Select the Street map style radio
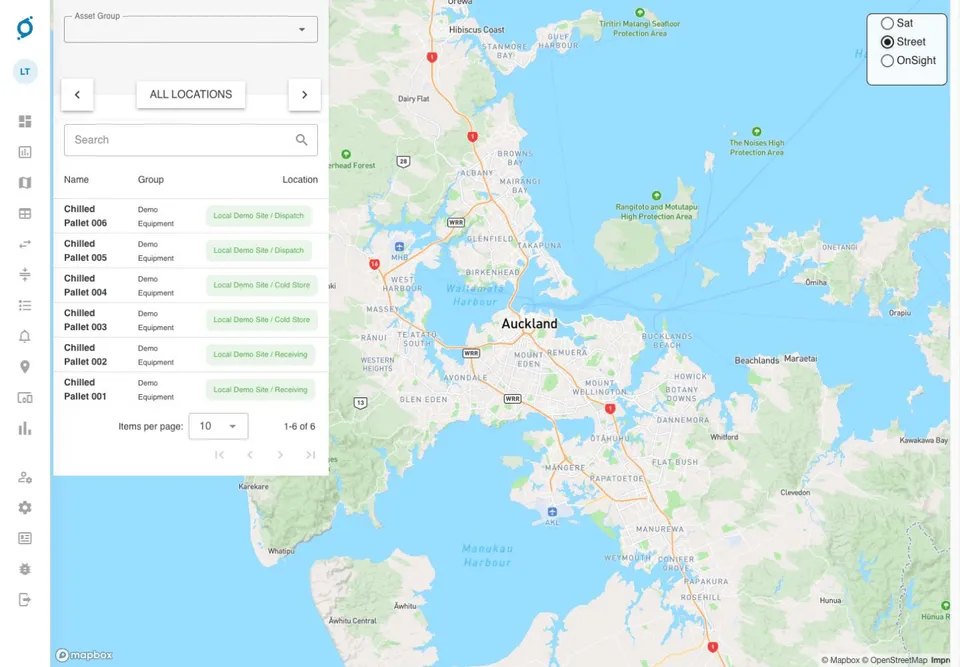Screen dimensions: 960x667 coord(887,42)
